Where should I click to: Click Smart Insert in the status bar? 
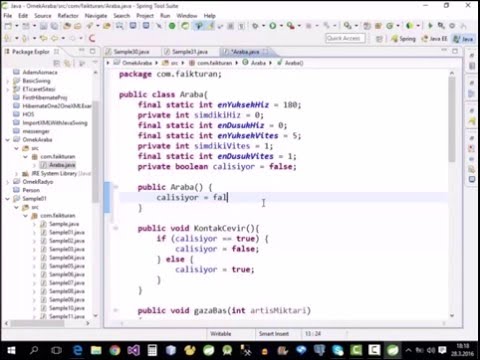coord(274,333)
